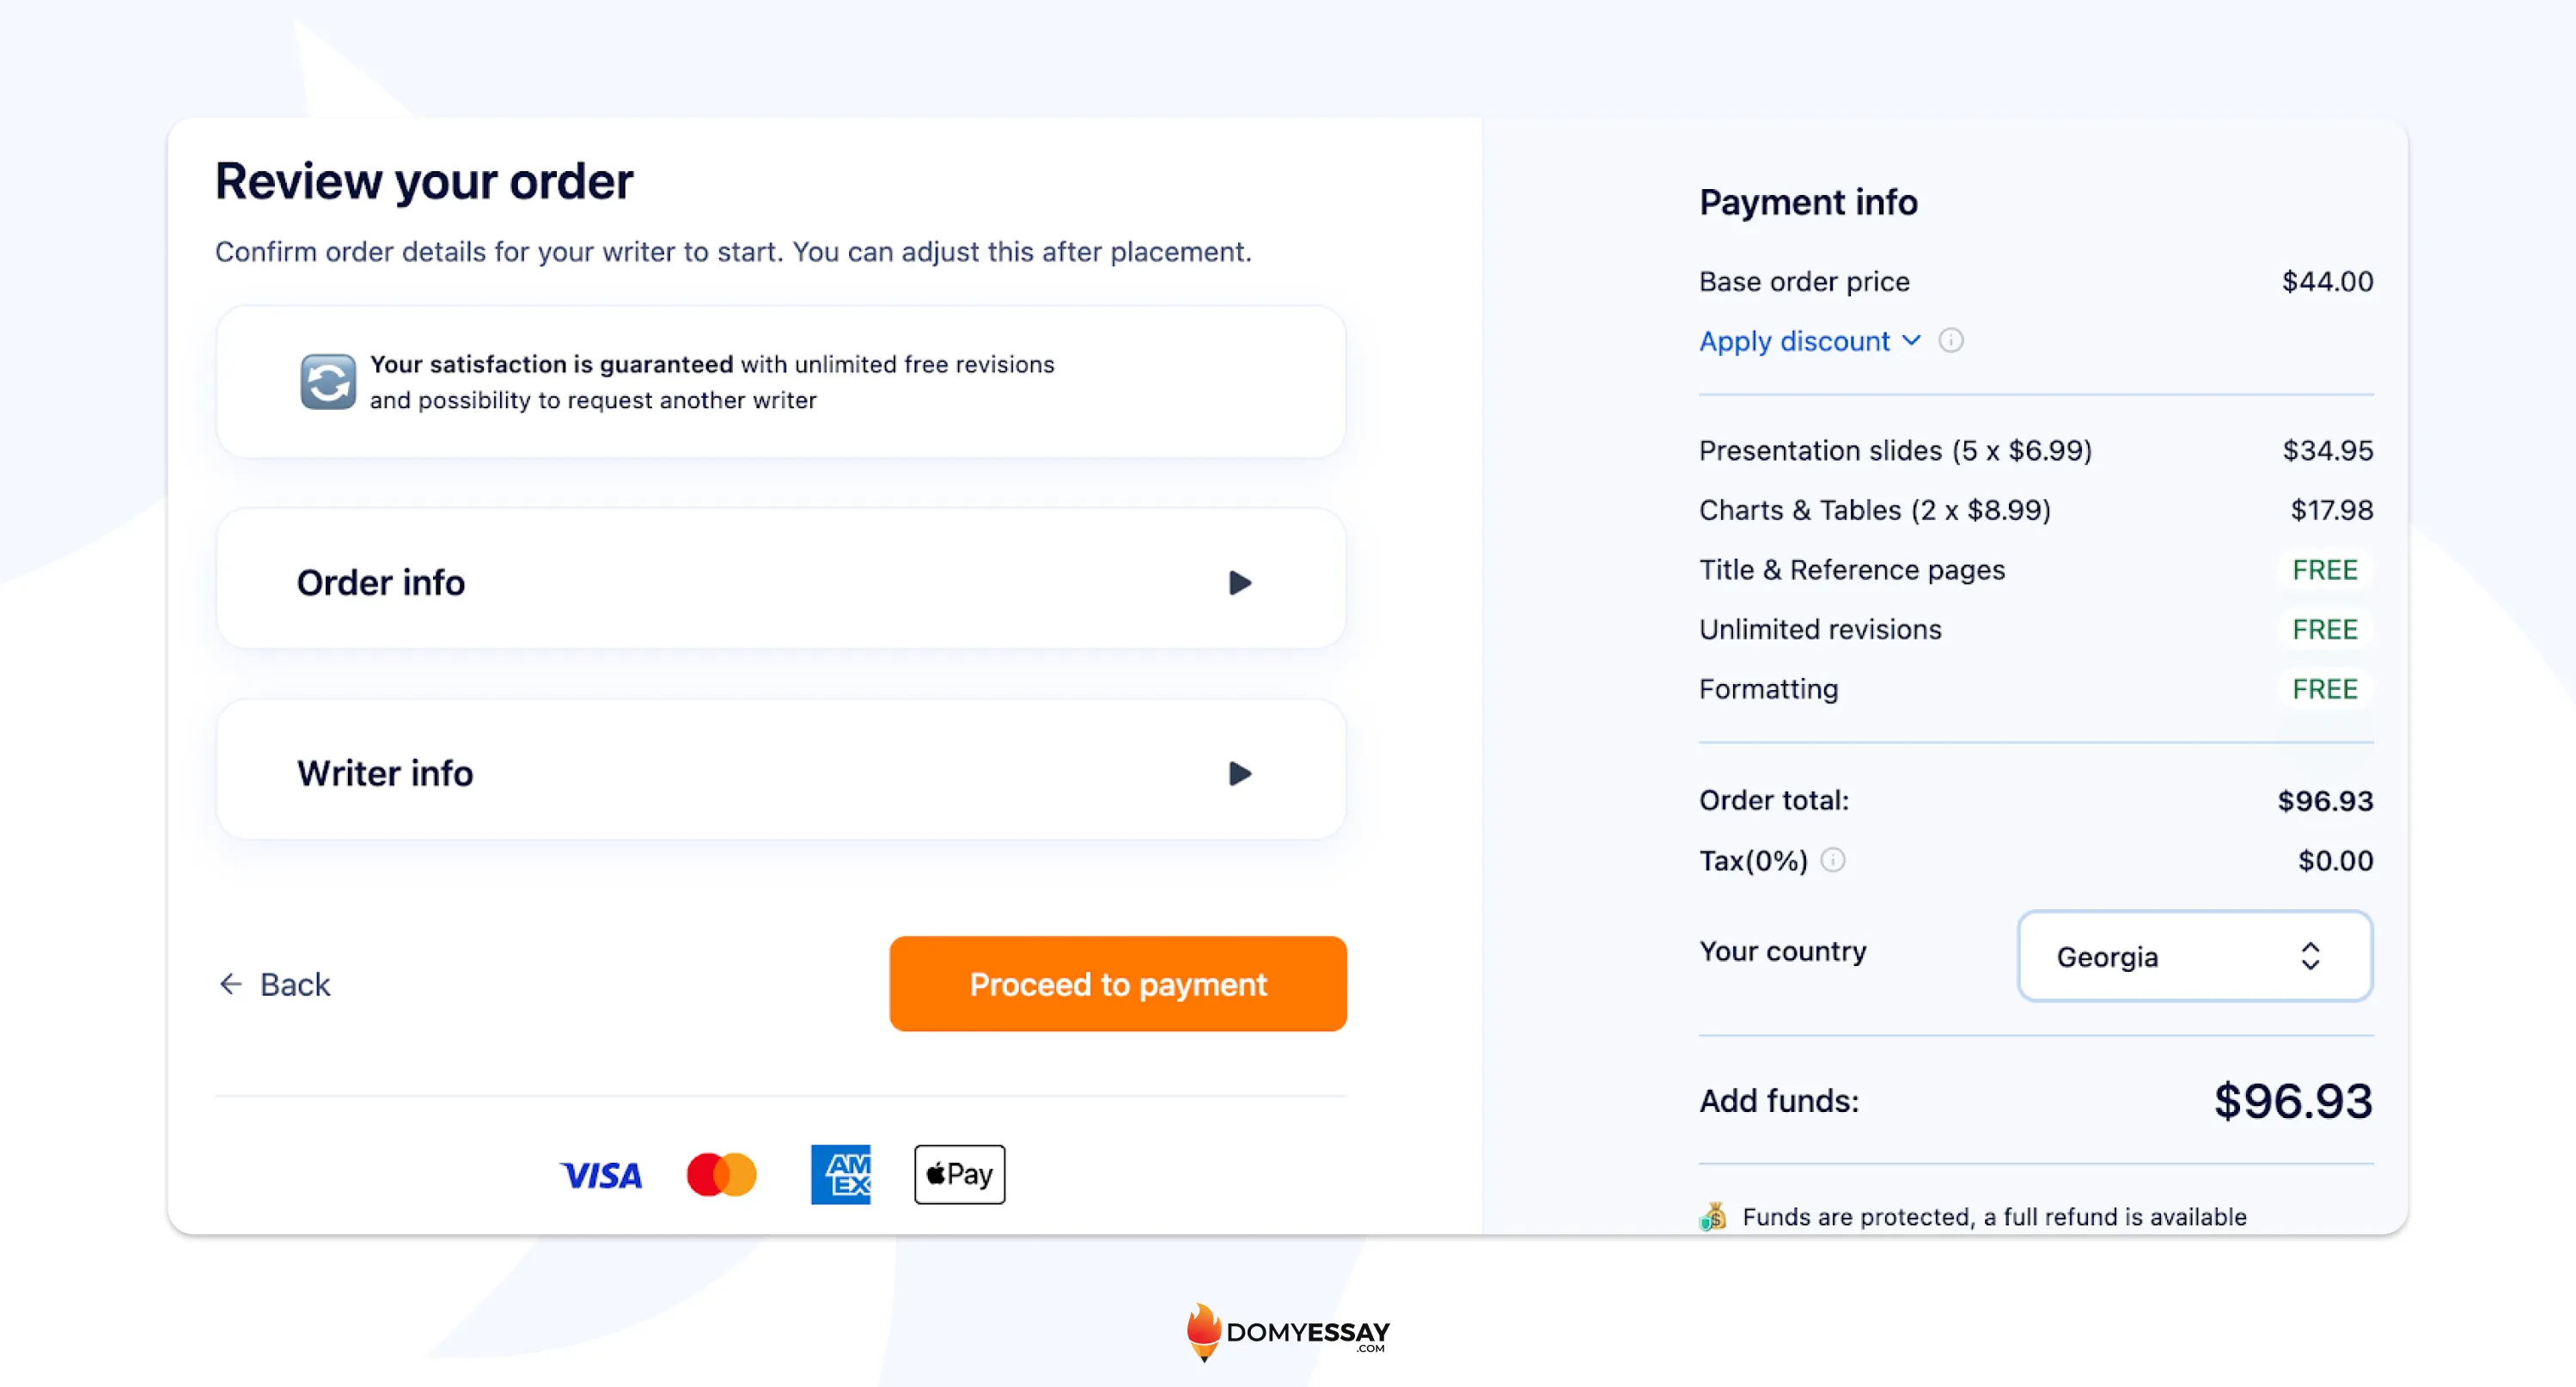Viewport: 2576px width, 1387px height.
Task: Choose the American Express payment icon
Action: (841, 1174)
